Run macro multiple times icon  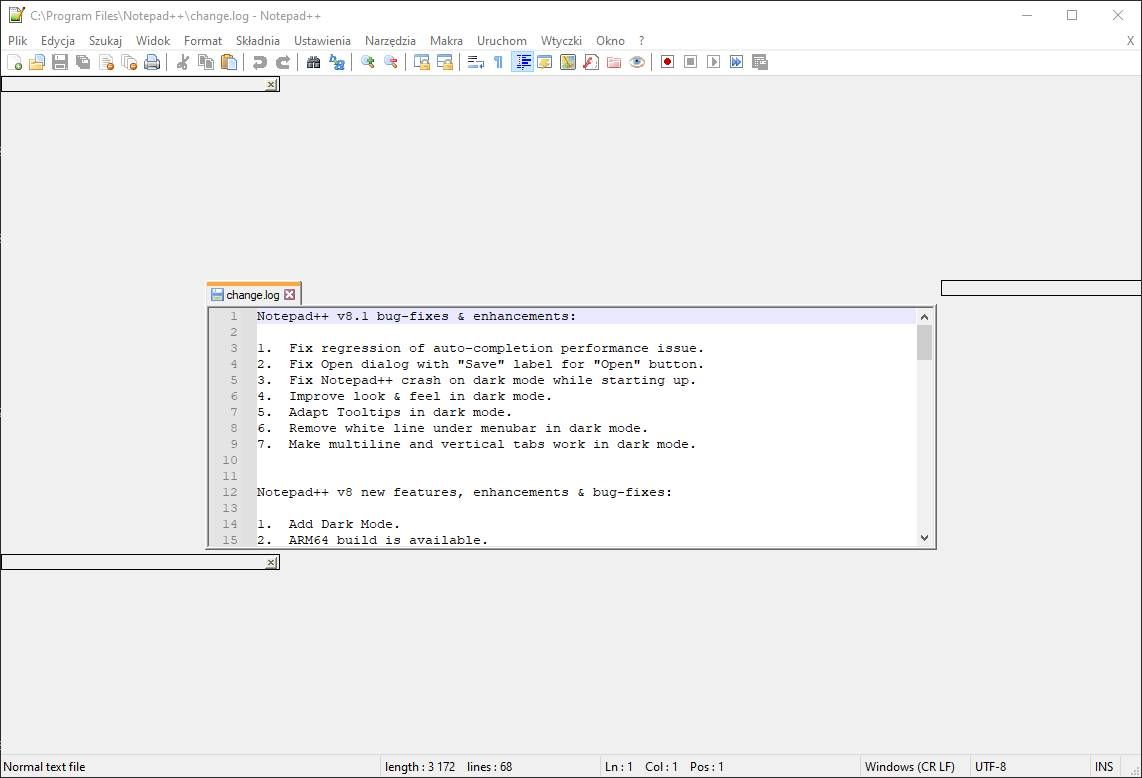(x=736, y=63)
